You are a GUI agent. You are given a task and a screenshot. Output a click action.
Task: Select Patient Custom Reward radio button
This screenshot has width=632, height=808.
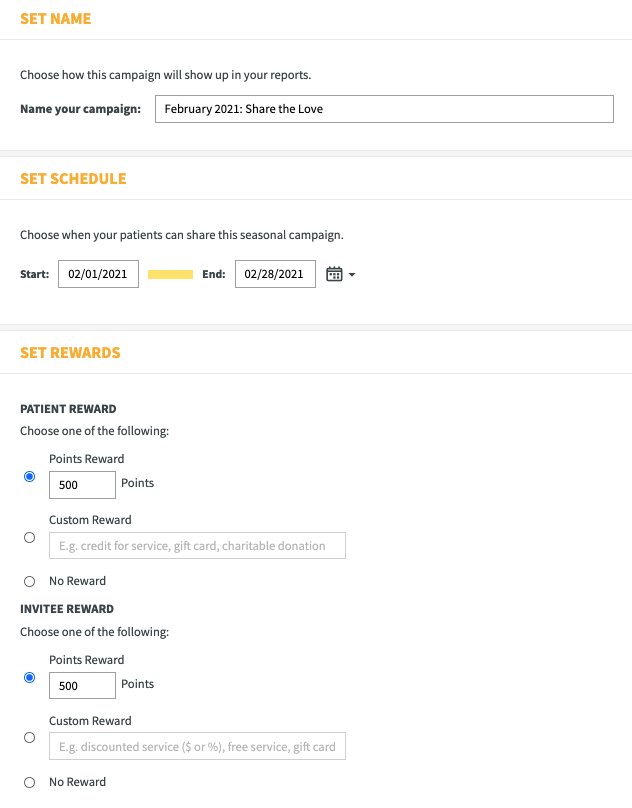click(x=29, y=537)
